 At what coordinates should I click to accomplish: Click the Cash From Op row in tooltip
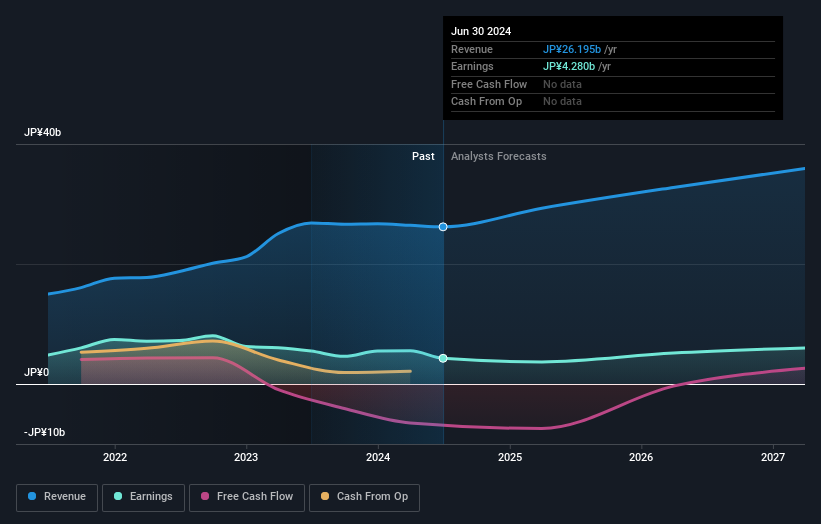pyautogui.click(x=613, y=102)
